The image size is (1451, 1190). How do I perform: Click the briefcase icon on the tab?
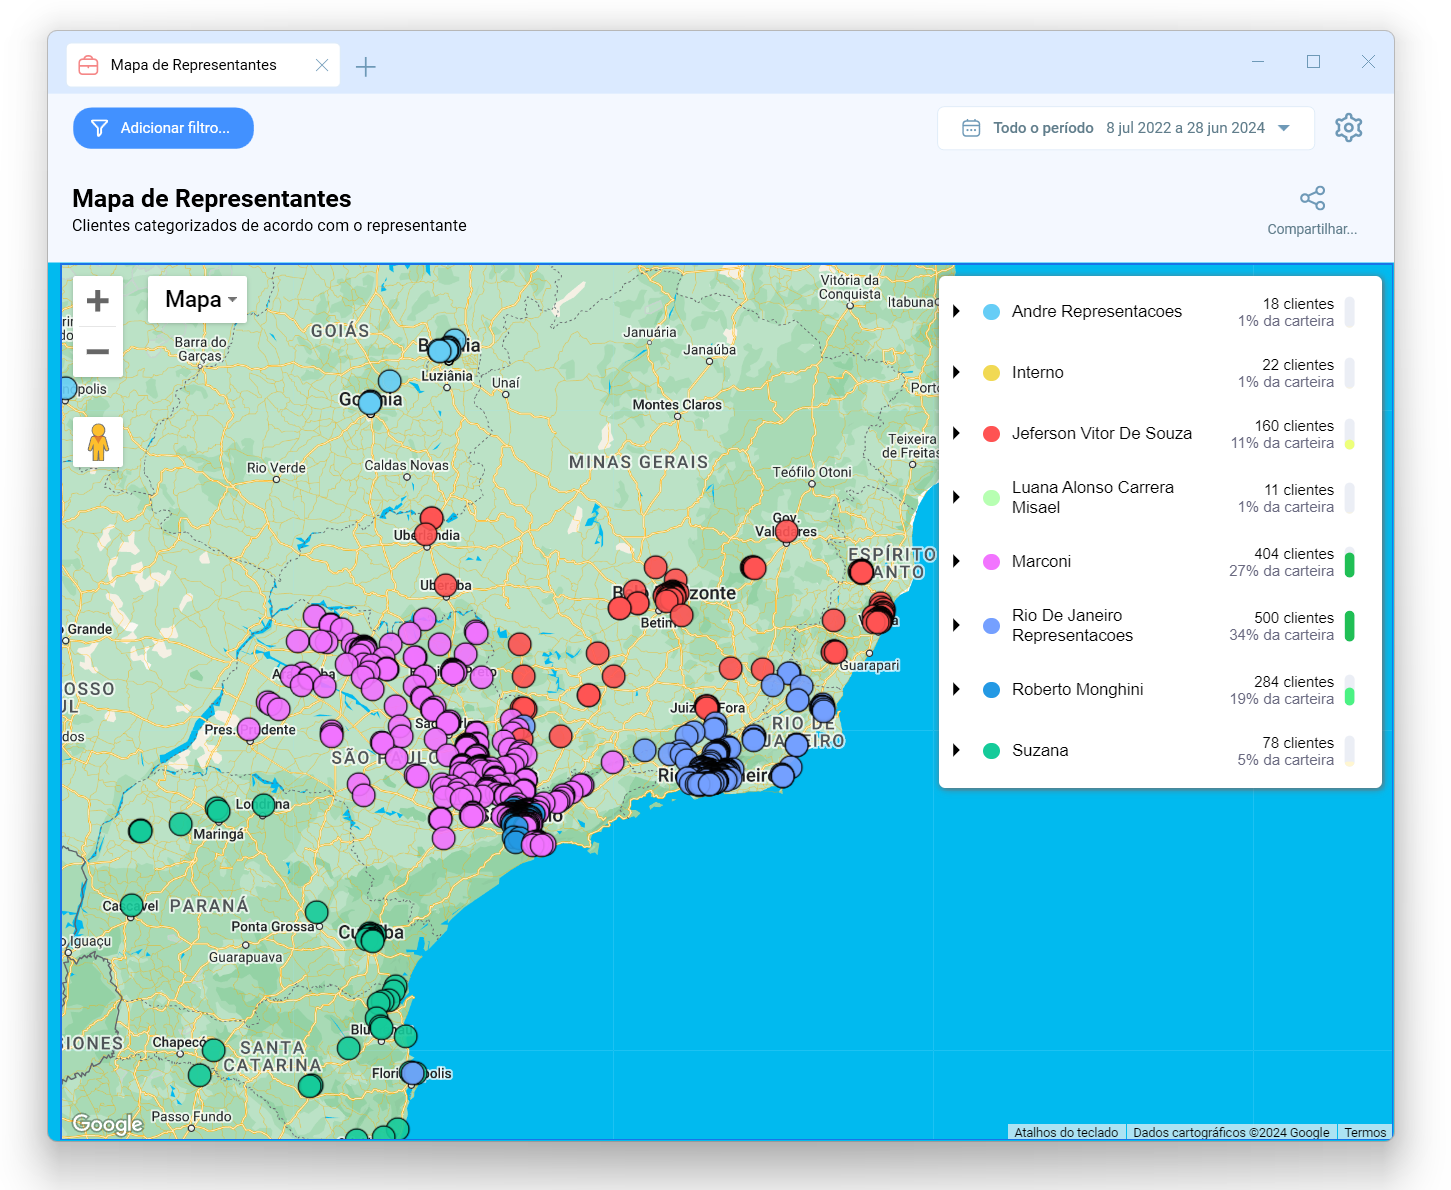pyautogui.click(x=88, y=65)
